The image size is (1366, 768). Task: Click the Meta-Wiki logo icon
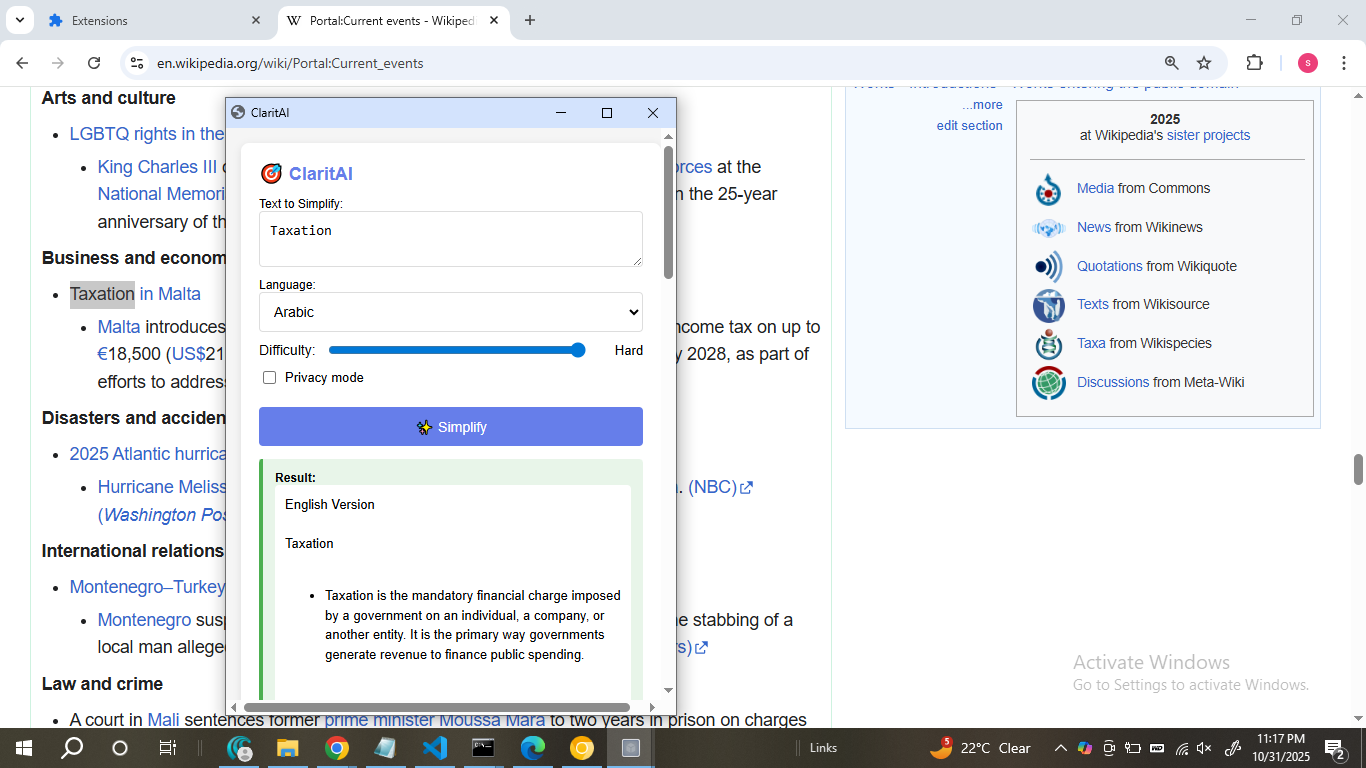1048,383
